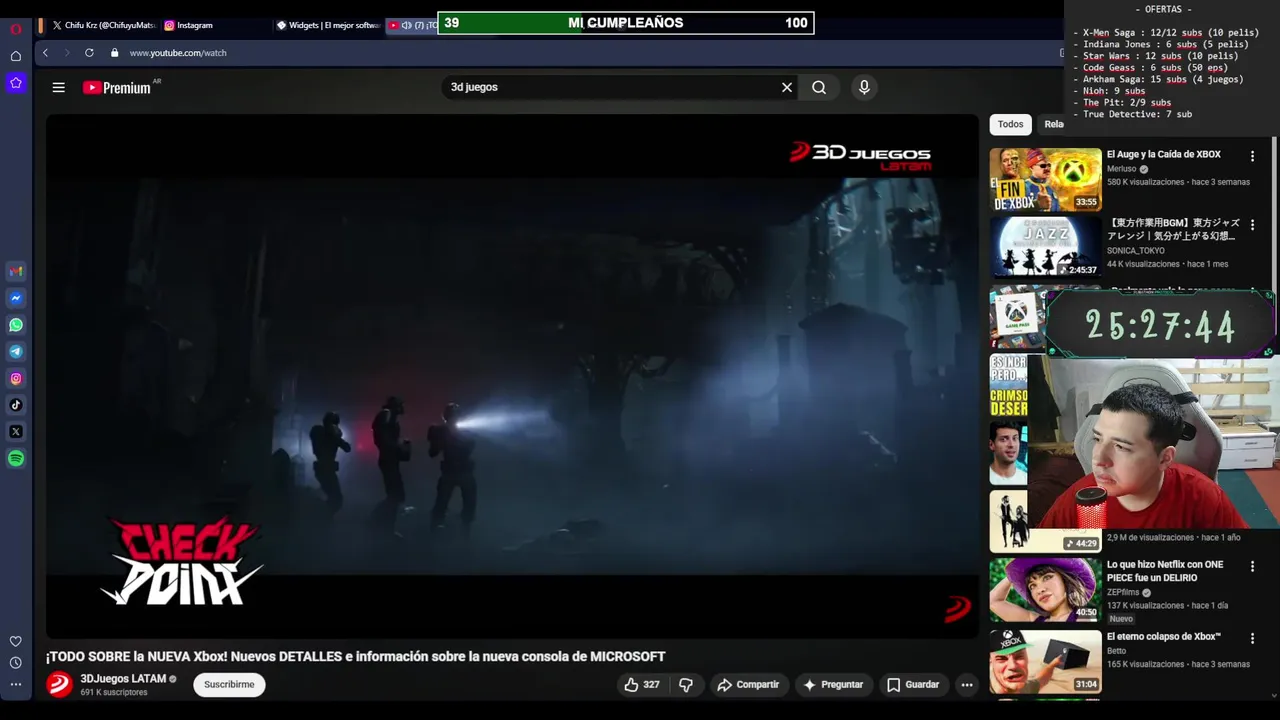Click the 3D Juegos LATAM watermark on the video
This screenshot has height=720, width=1280.
point(860,156)
